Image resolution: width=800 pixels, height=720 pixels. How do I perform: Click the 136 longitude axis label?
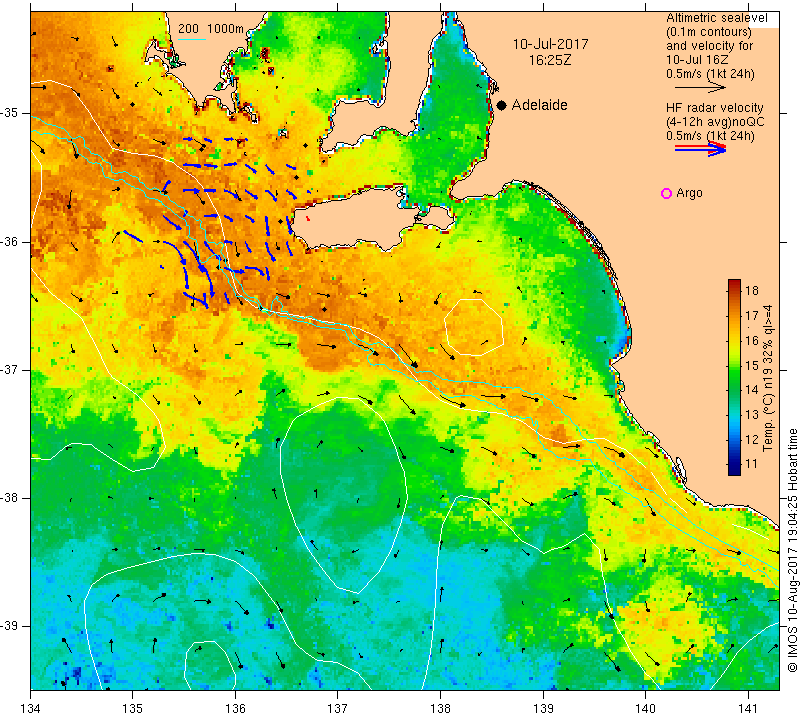[235, 709]
